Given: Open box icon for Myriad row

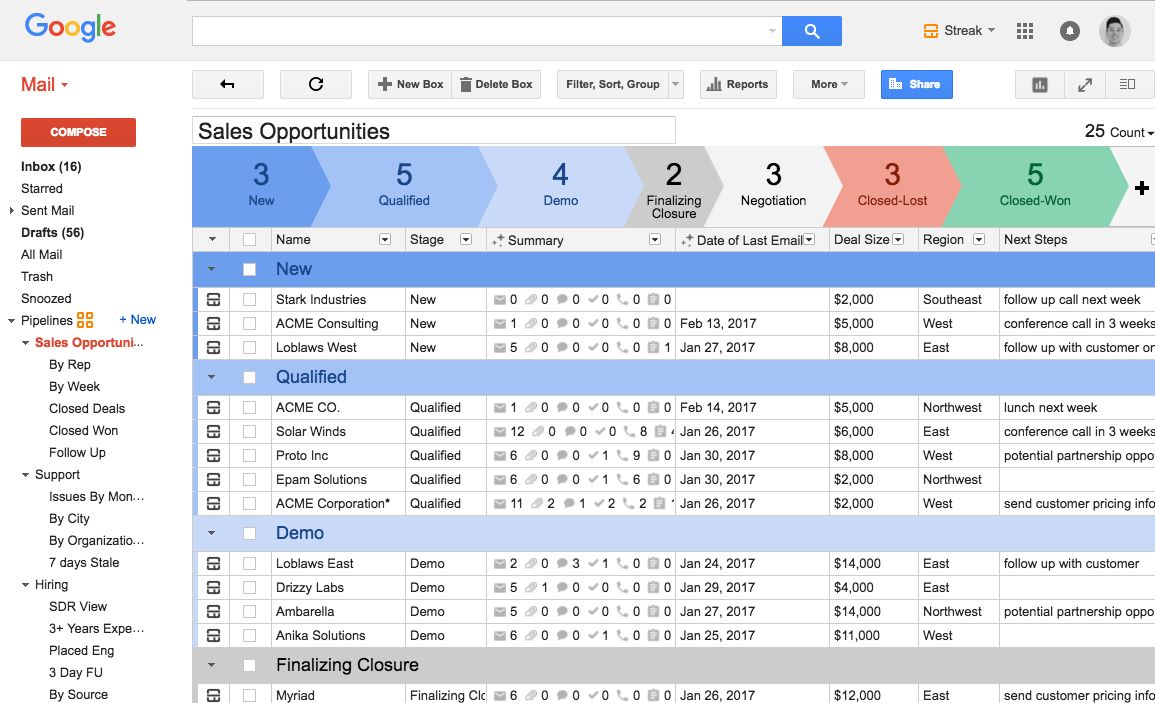Looking at the screenshot, I should click(214, 695).
